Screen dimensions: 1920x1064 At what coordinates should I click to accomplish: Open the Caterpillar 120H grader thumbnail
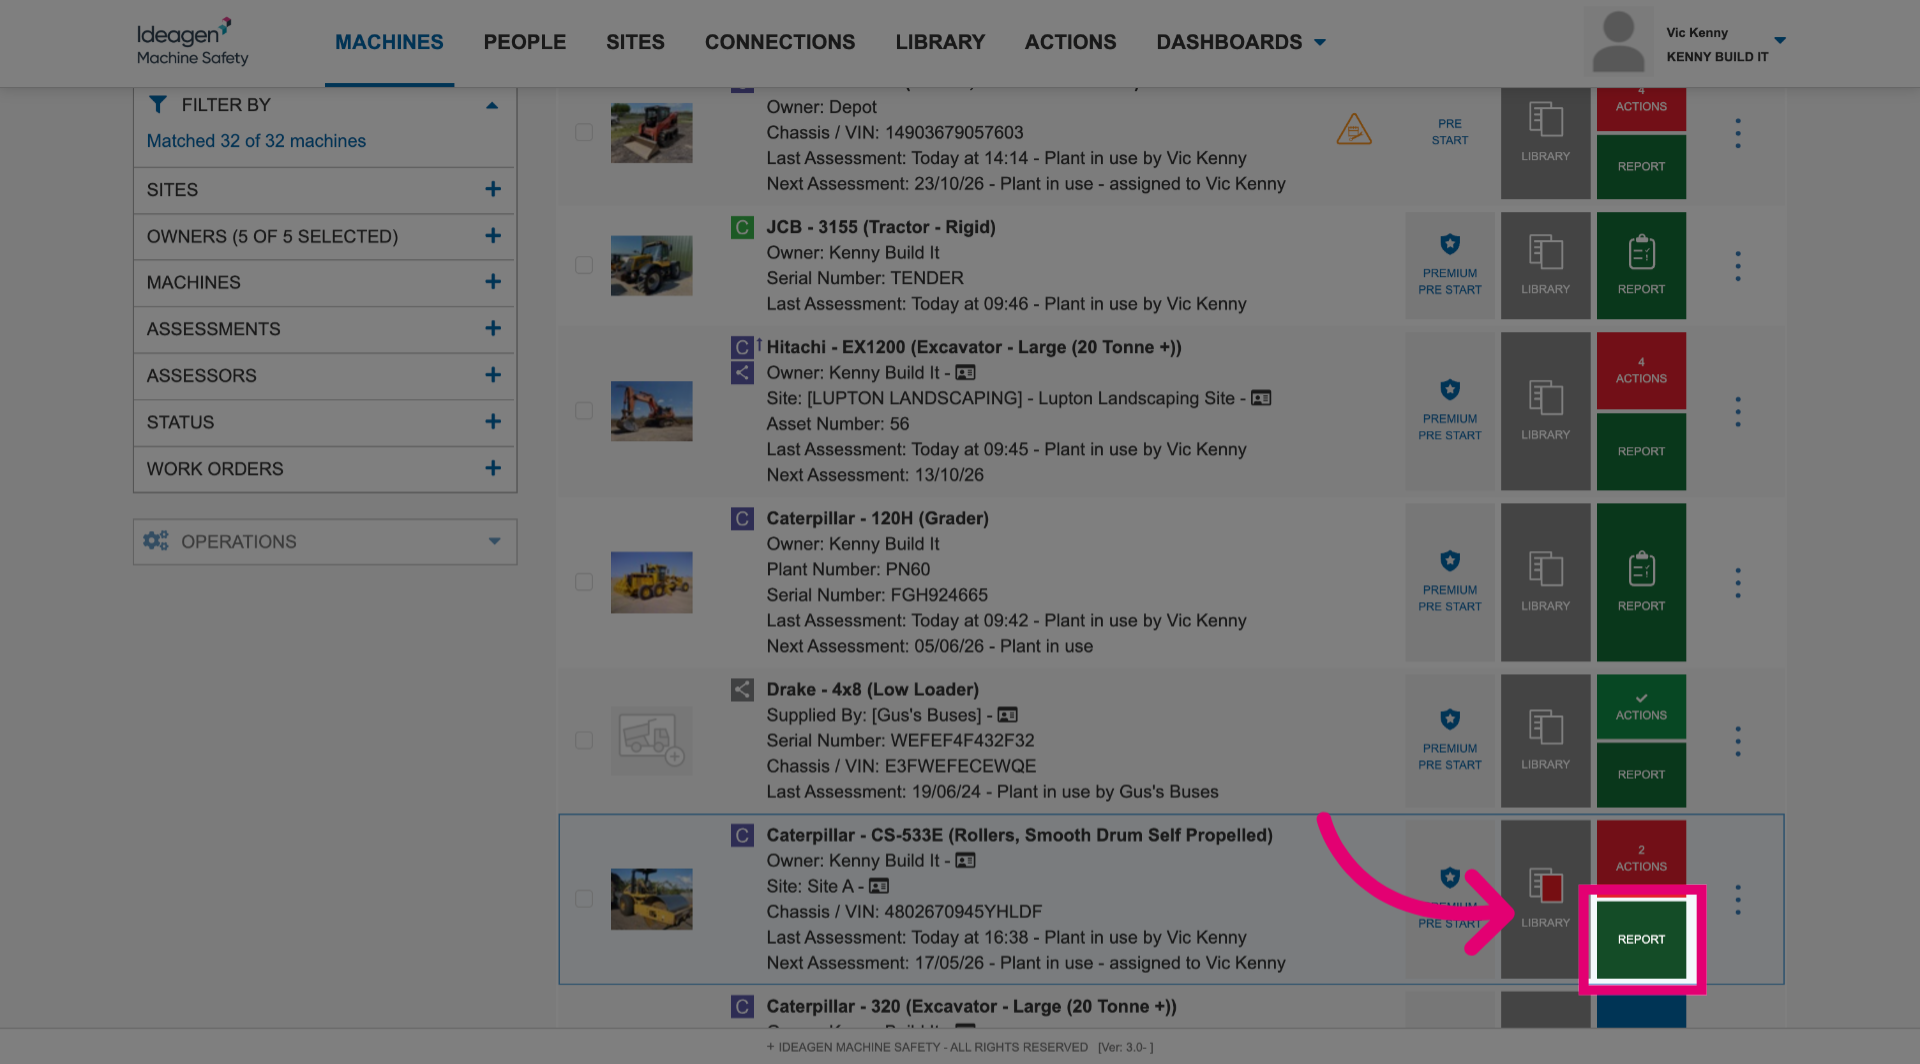pos(651,582)
